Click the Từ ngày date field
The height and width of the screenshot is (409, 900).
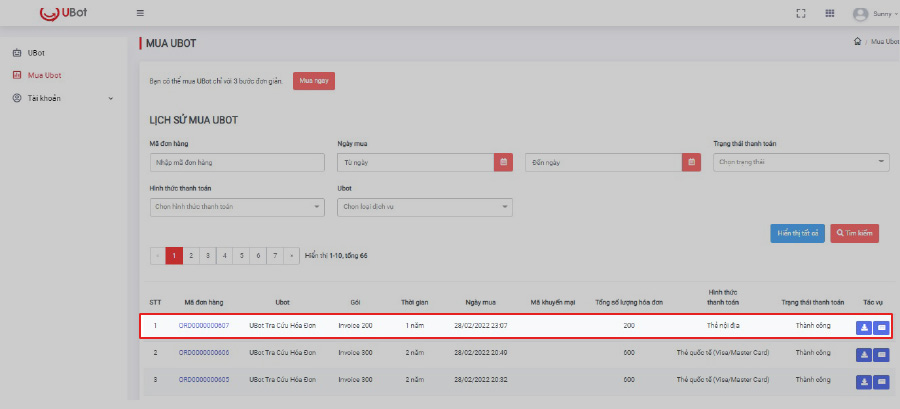416,162
